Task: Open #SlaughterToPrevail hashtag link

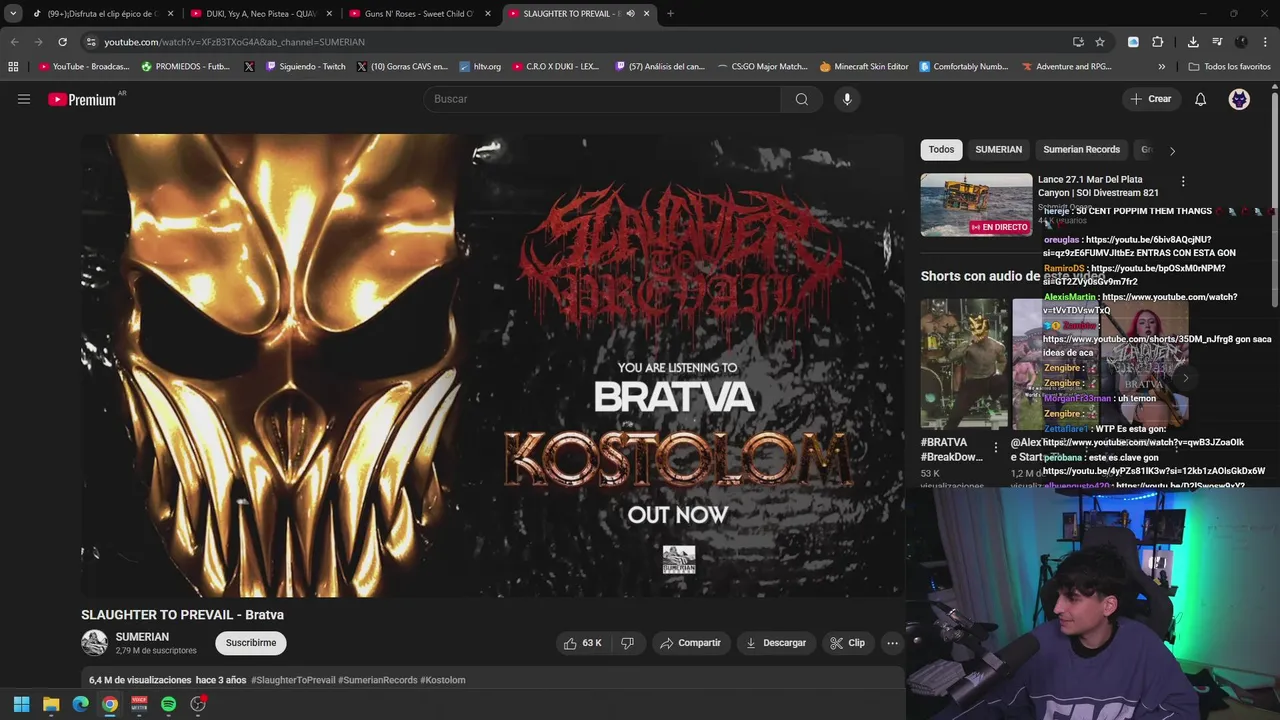Action: pos(293,680)
